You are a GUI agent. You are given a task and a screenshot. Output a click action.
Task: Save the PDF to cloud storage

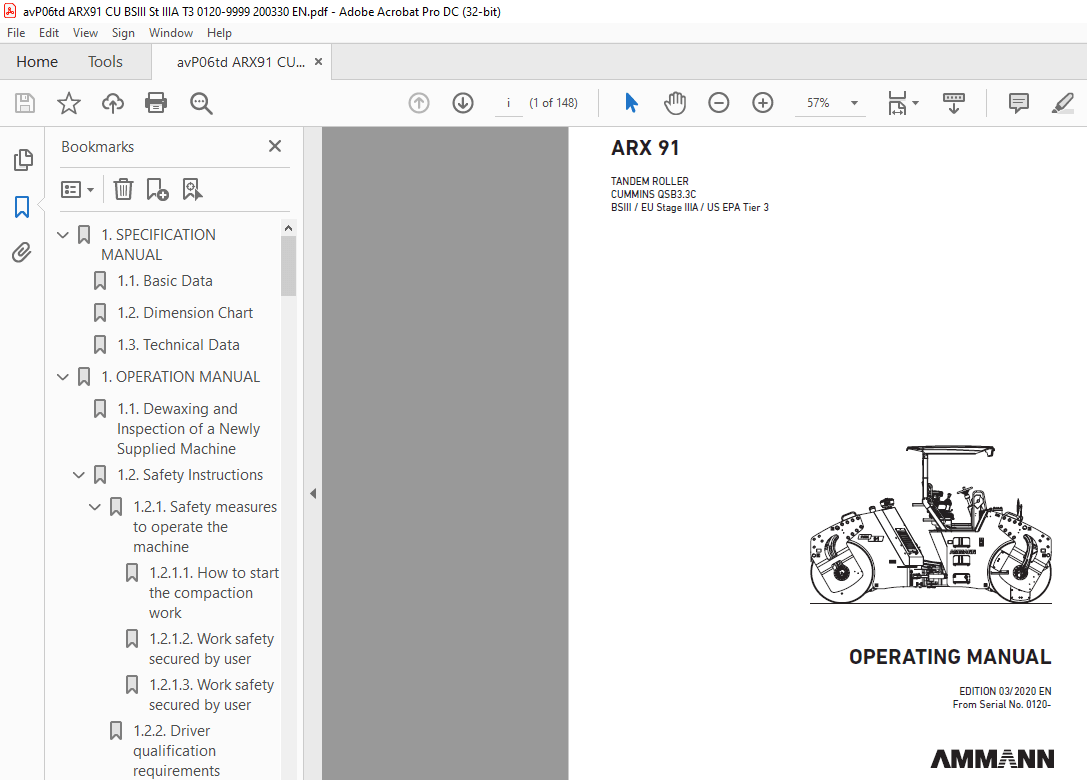point(112,102)
